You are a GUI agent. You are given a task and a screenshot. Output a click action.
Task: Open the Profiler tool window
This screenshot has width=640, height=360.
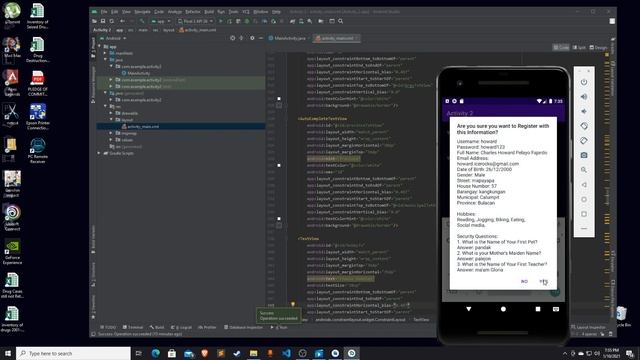(207, 327)
